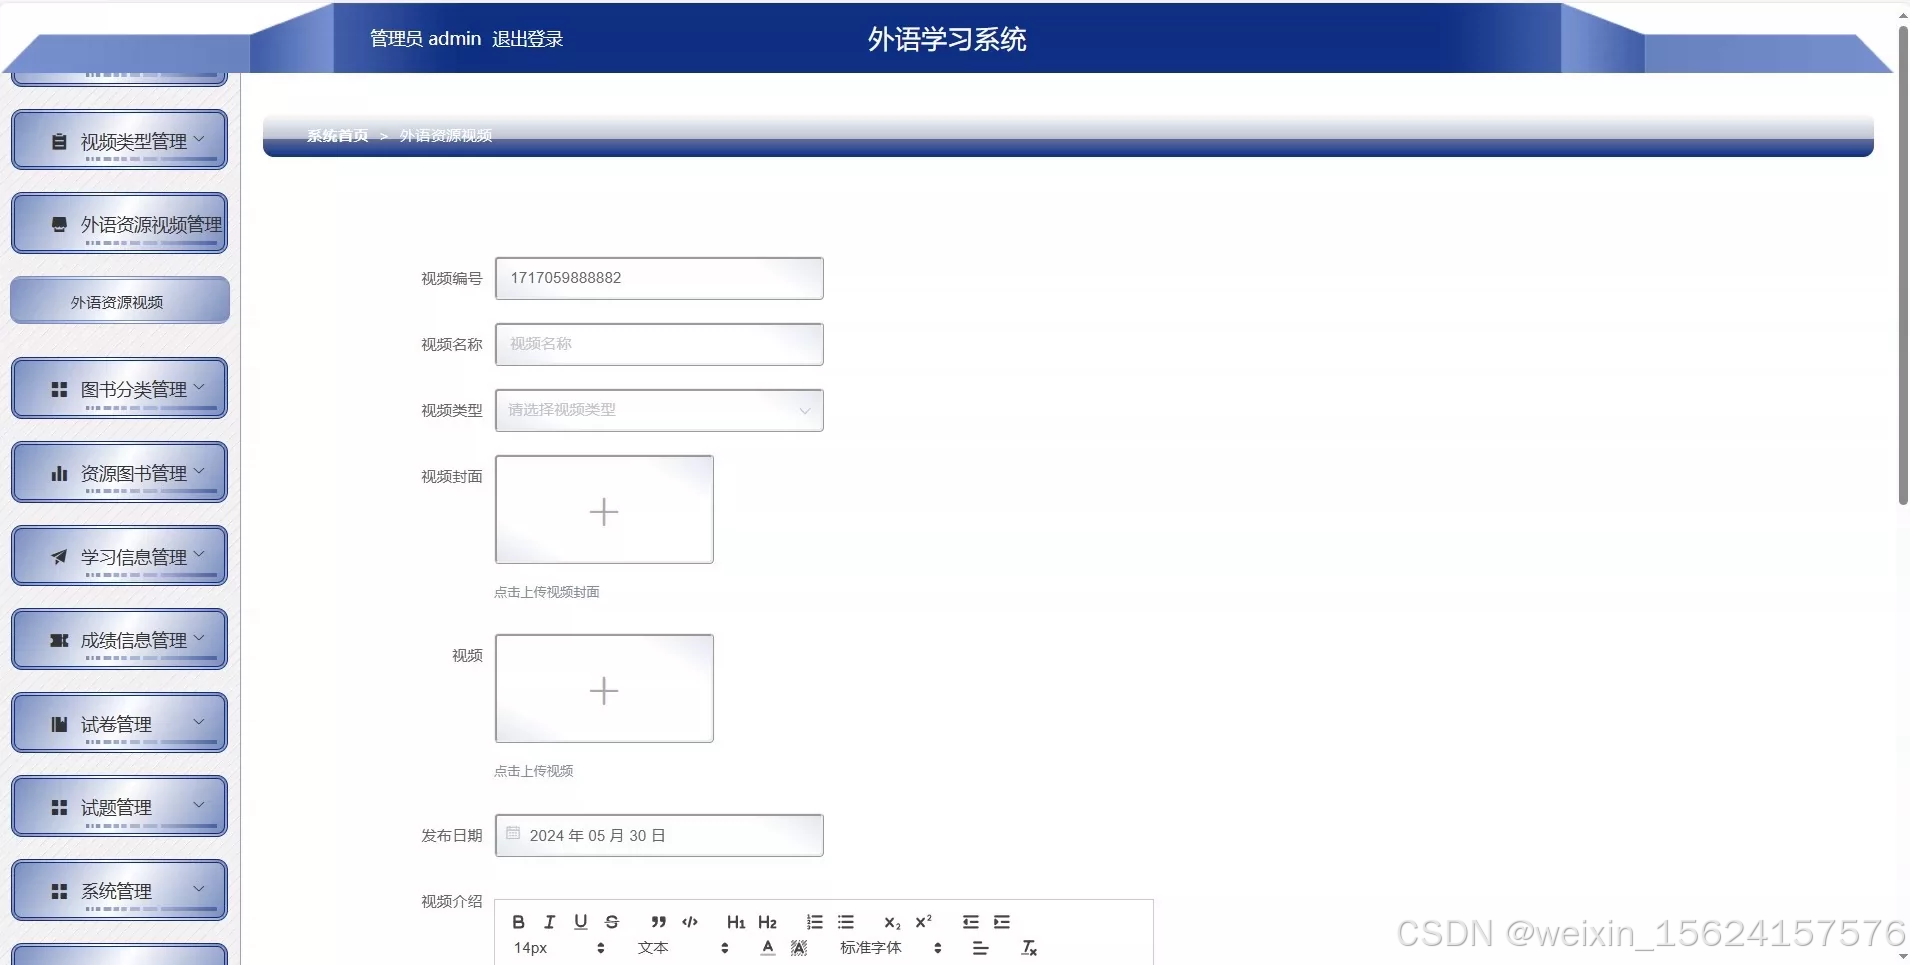Clear text formatting in the editor

click(1028, 947)
